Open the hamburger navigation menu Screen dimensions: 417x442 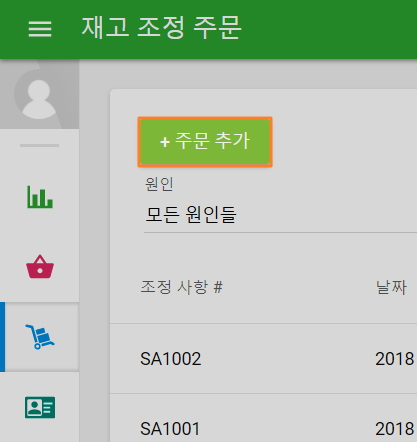click(x=40, y=29)
